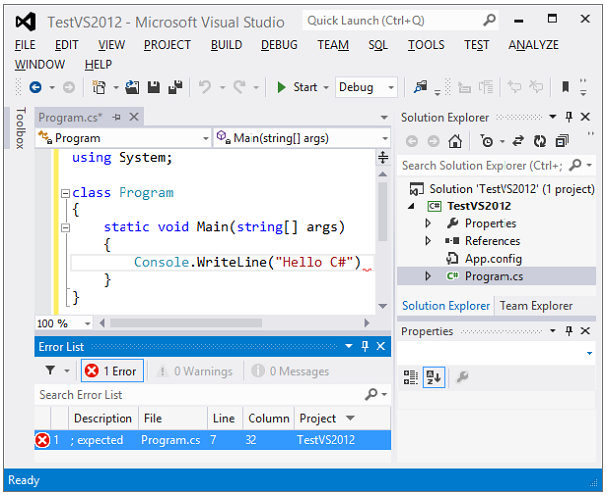
Task: Open the FILE menu
Action: coord(25,44)
